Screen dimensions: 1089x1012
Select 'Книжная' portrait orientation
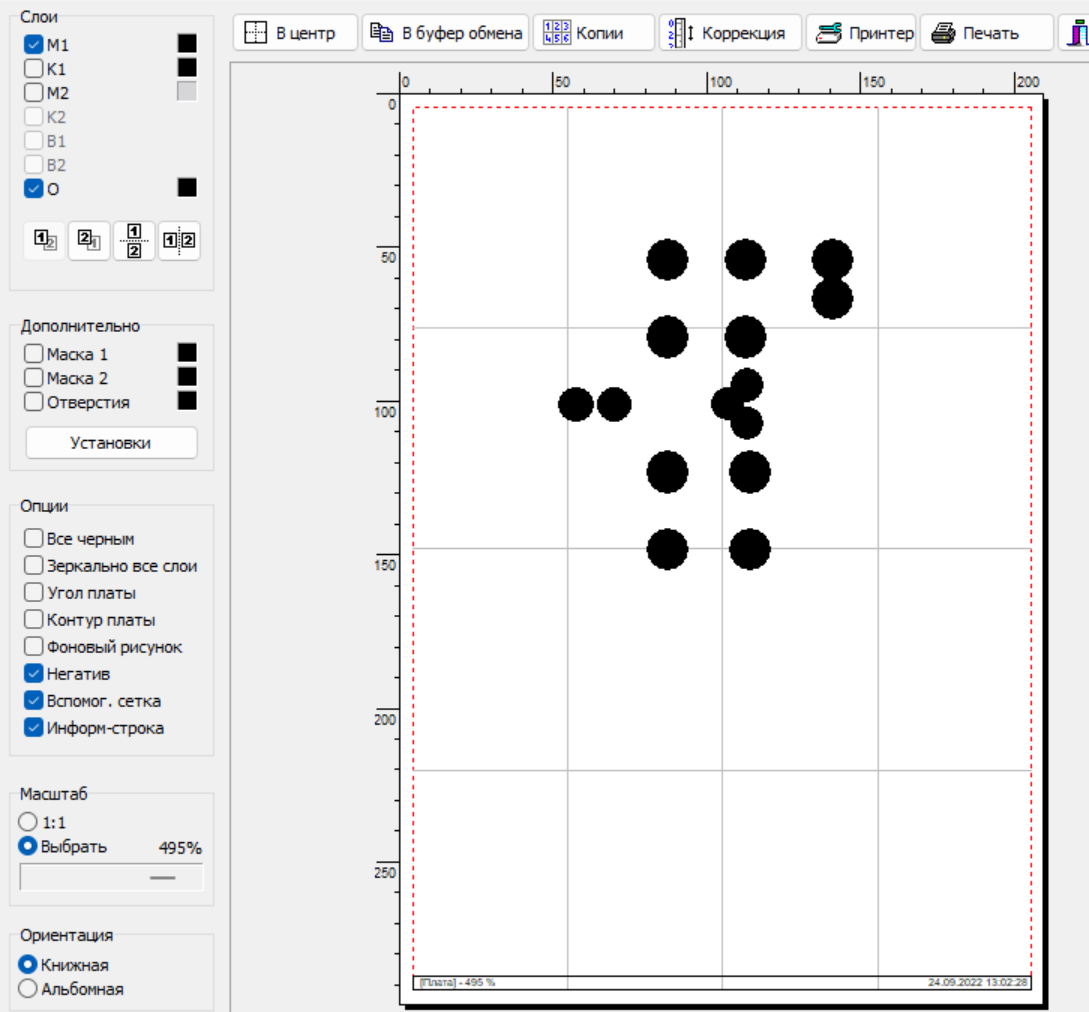click(28, 964)
